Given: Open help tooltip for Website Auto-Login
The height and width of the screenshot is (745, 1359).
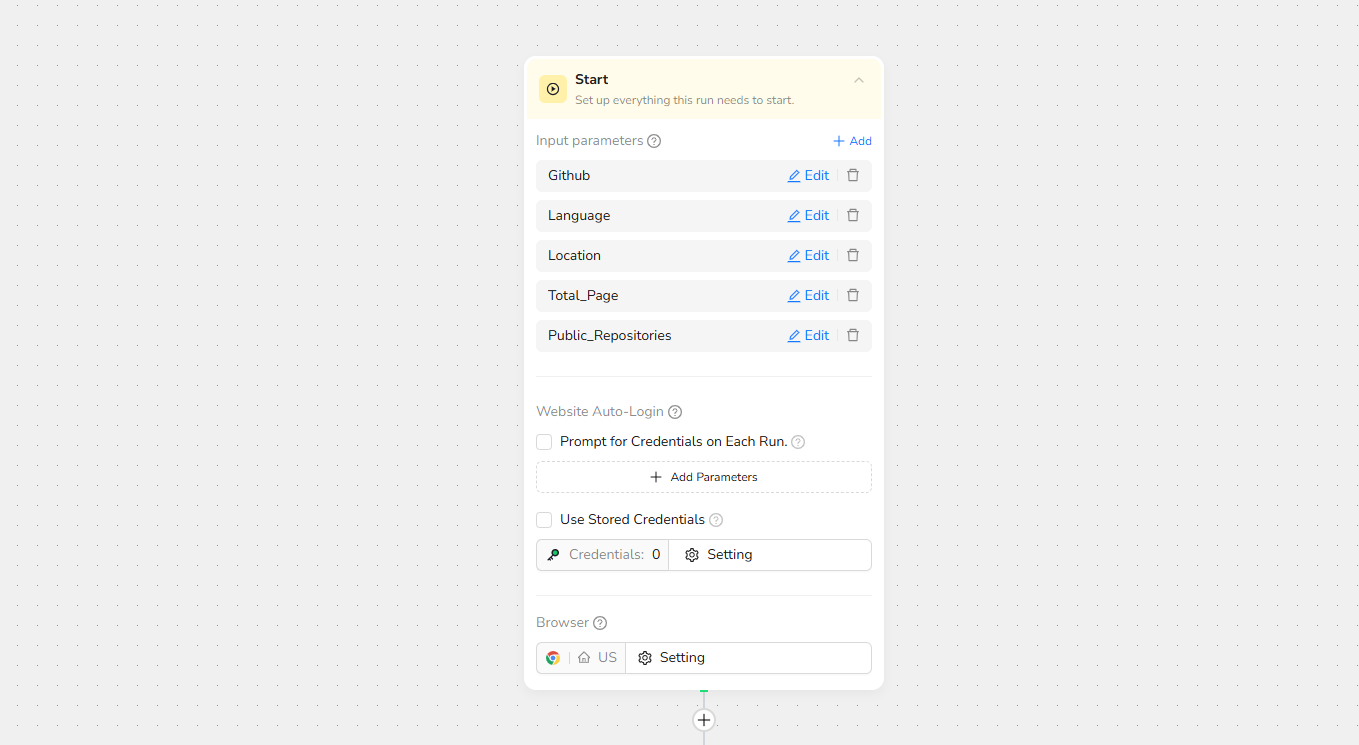Looking at the screenshot, I should point(675,412).
